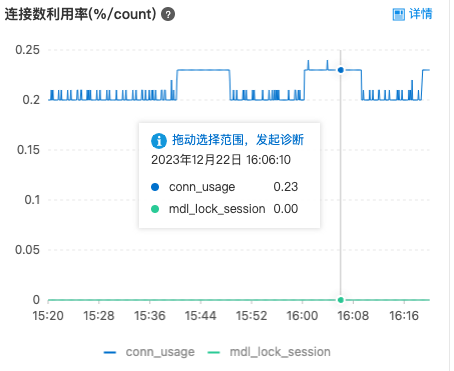454x371 pixels.
Task: Click the mdl_lock_session value 0.00 in tooltip
Action: point(286,209)
